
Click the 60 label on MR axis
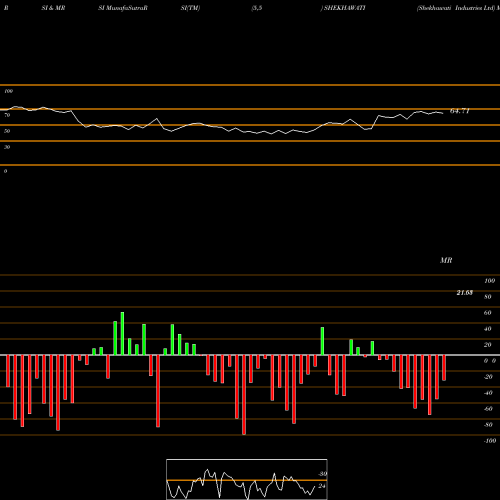(487, 313)
